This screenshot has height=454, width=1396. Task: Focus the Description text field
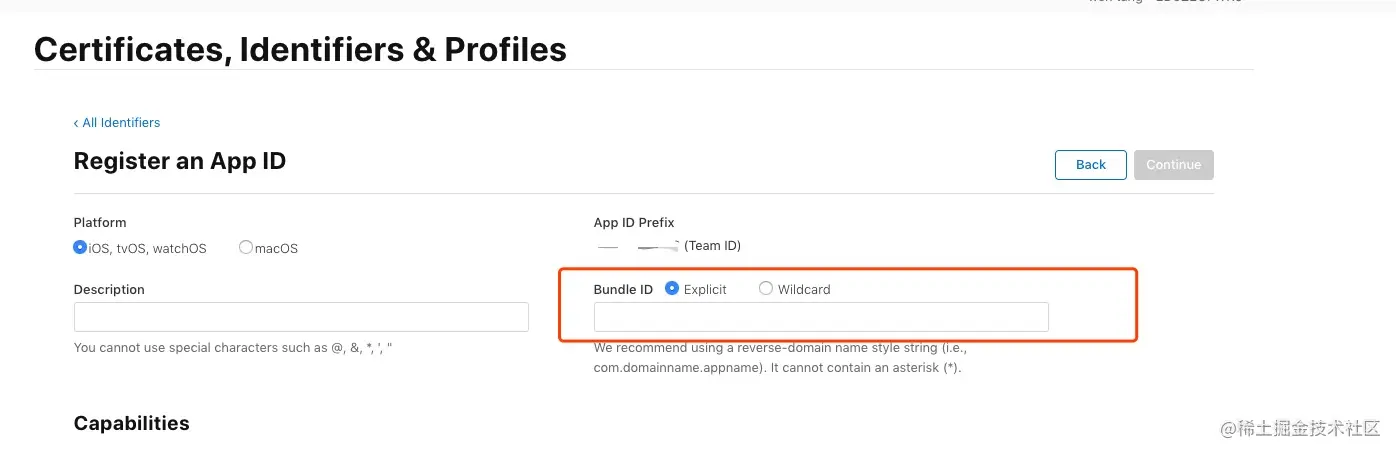coord(301,317)
